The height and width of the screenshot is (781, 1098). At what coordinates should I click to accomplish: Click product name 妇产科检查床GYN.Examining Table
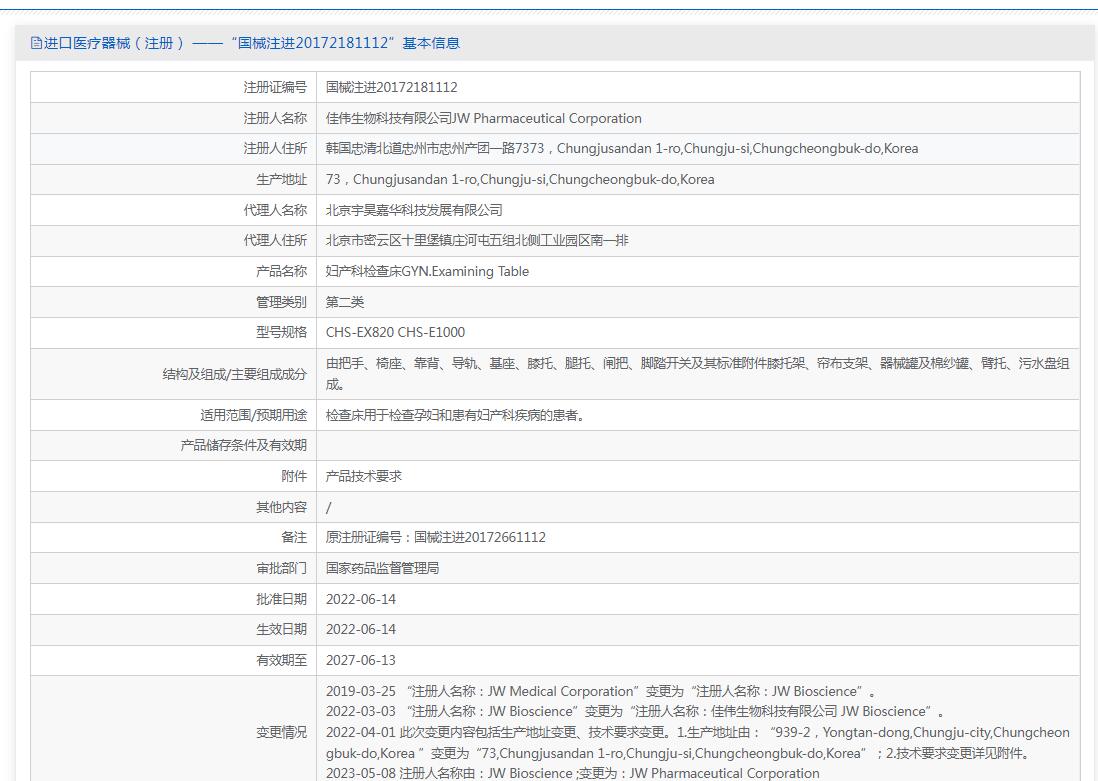tap(427, 271)
